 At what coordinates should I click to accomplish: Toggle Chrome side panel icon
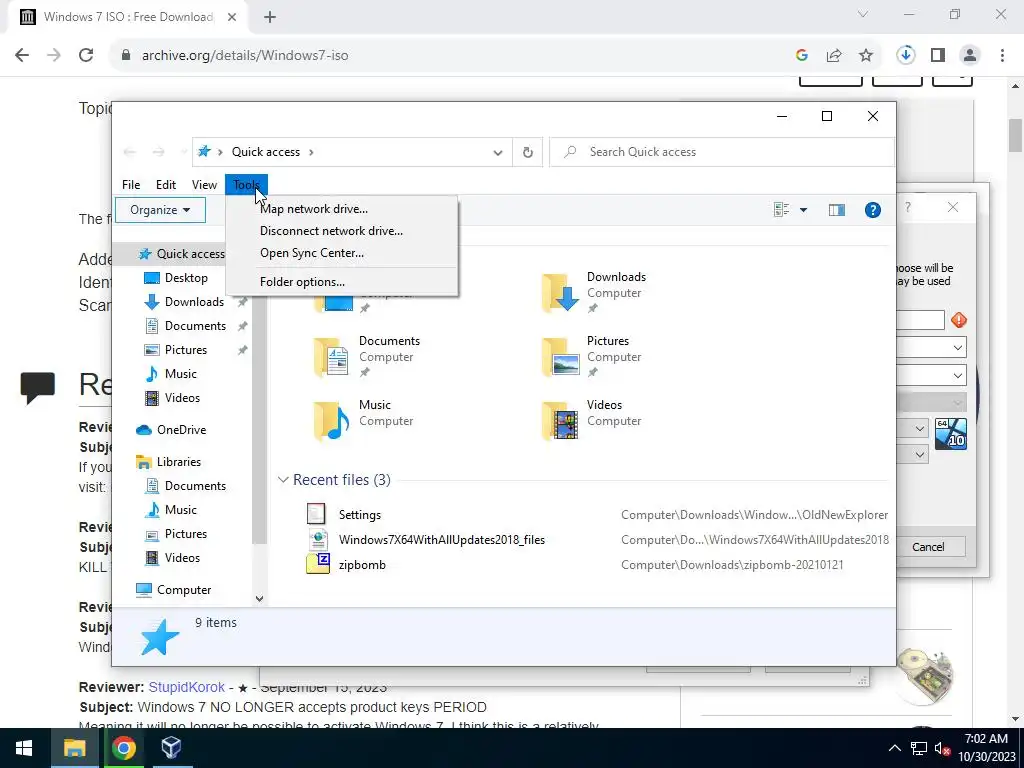click(x=938, y=56)
